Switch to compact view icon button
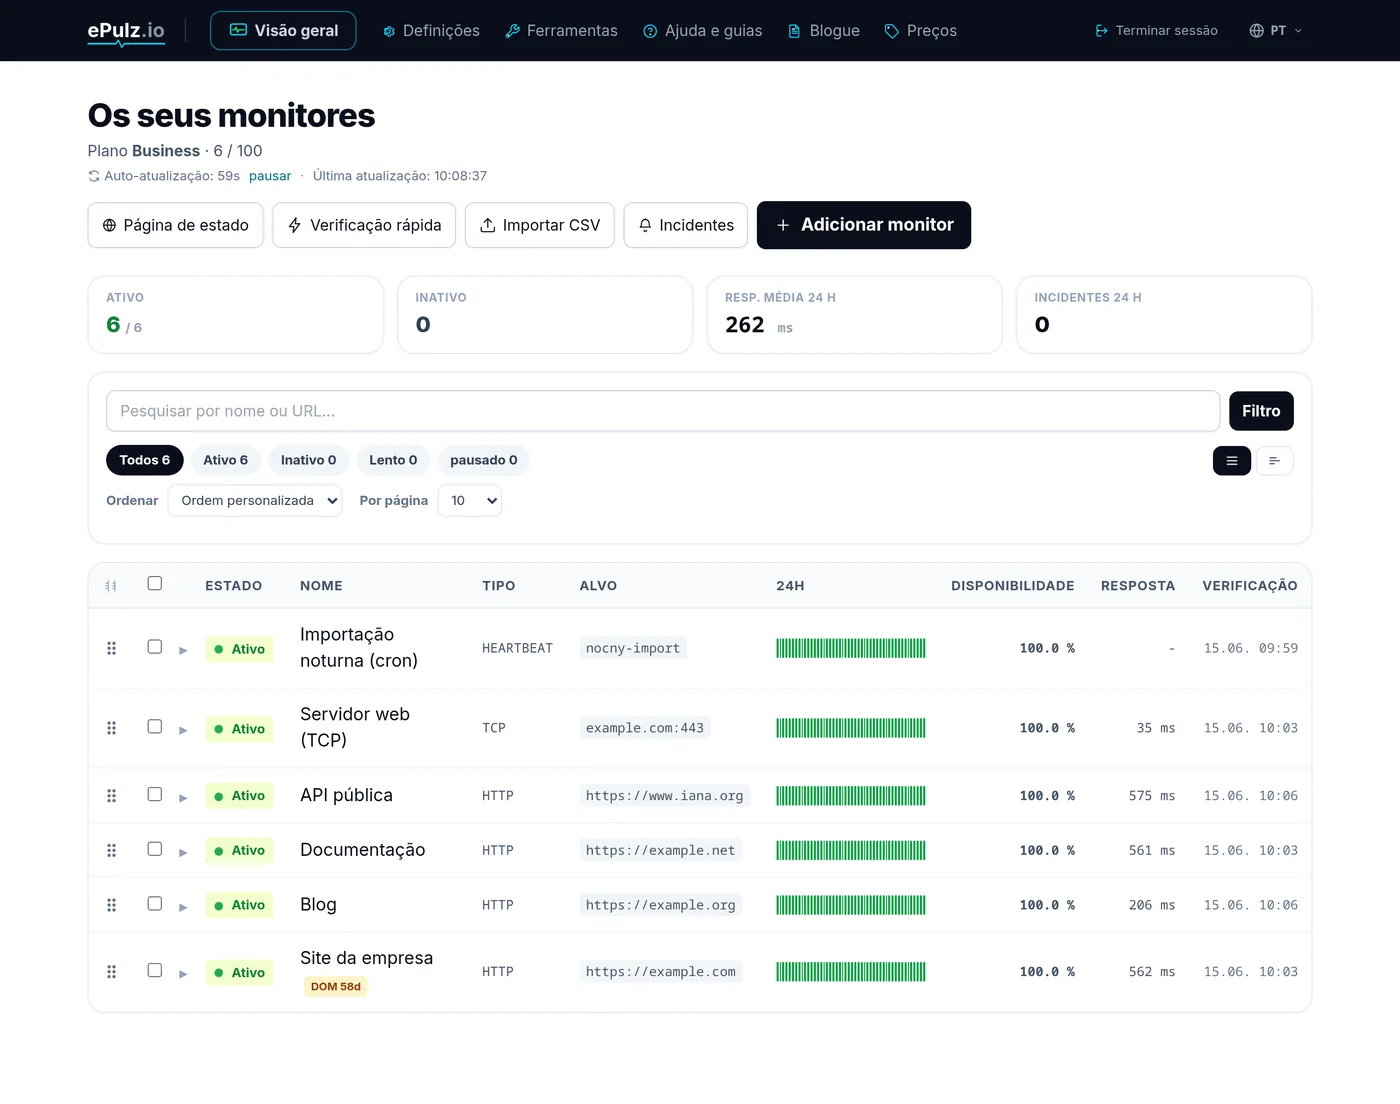 coord(1275,461)
